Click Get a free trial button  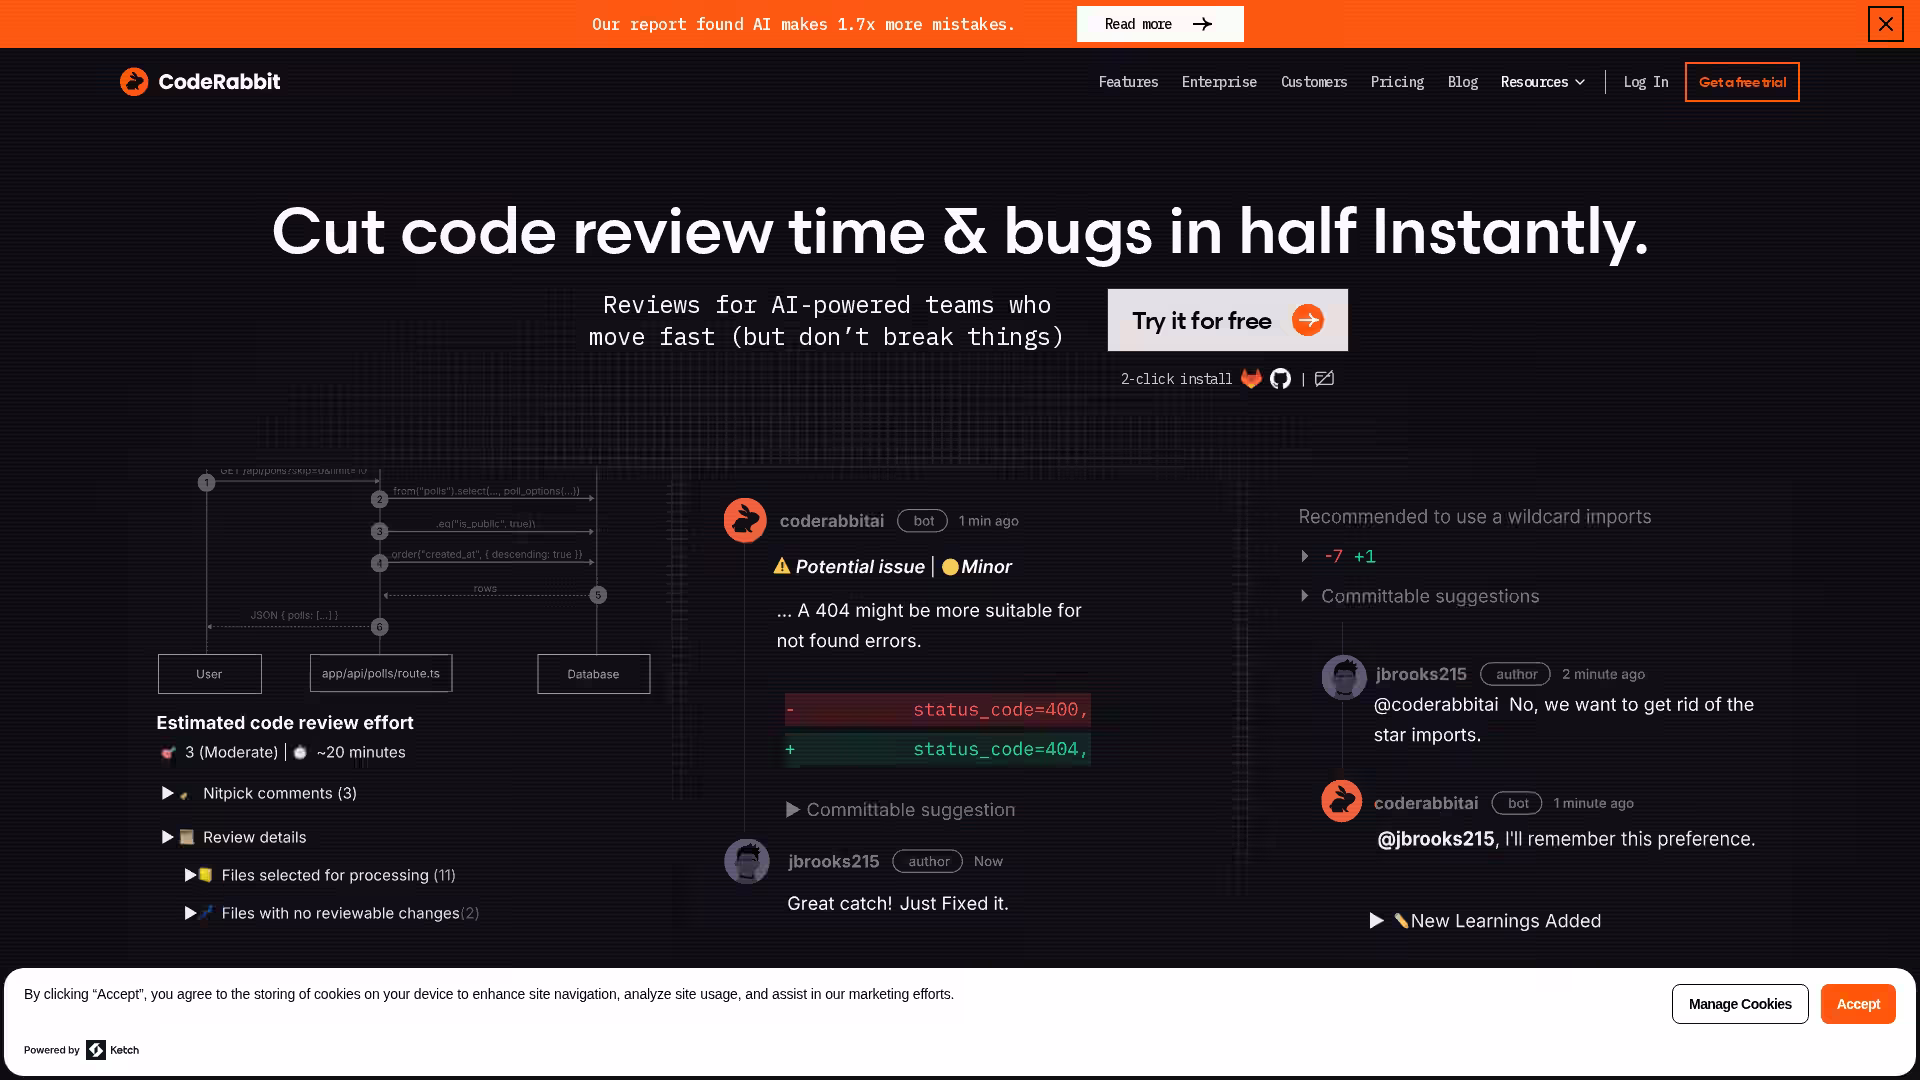point(1741,82)
